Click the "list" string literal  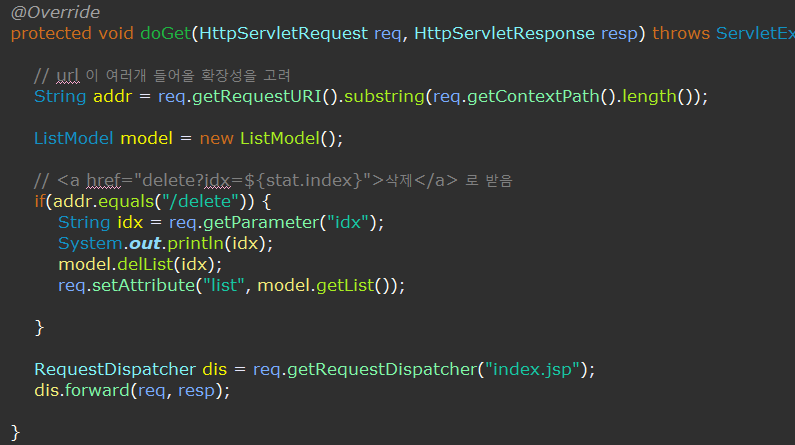click(224, 285)
